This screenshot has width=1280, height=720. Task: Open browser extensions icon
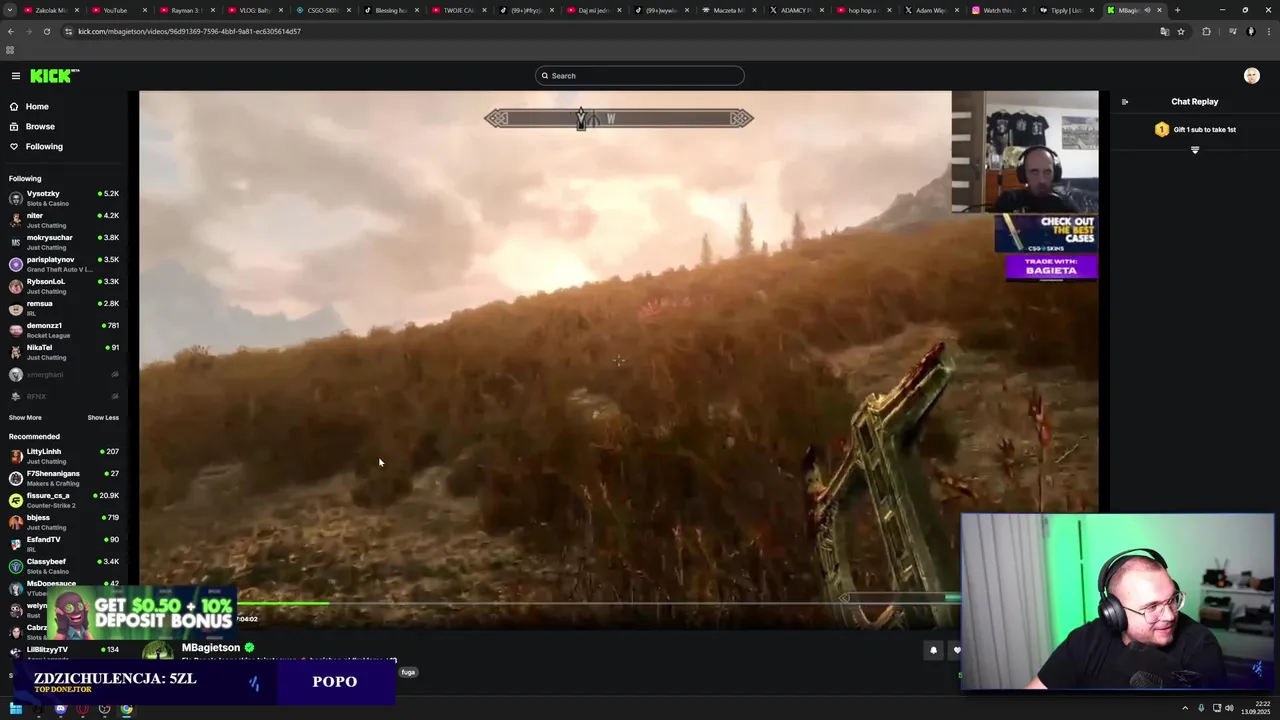(x=1206, y=31)
